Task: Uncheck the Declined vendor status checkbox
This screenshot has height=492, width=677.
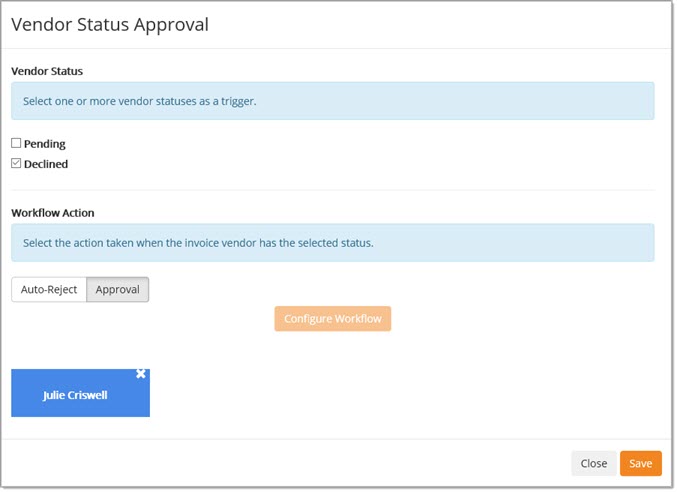Action: [x=16, y=163]
